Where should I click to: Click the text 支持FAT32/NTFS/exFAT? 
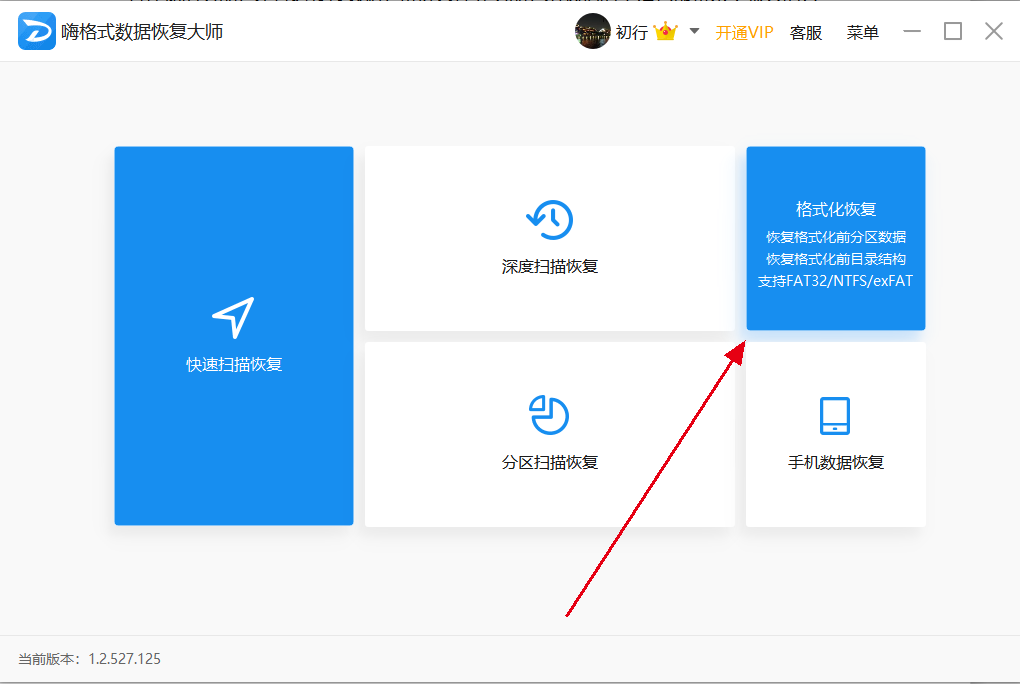(x=835, y=280)
